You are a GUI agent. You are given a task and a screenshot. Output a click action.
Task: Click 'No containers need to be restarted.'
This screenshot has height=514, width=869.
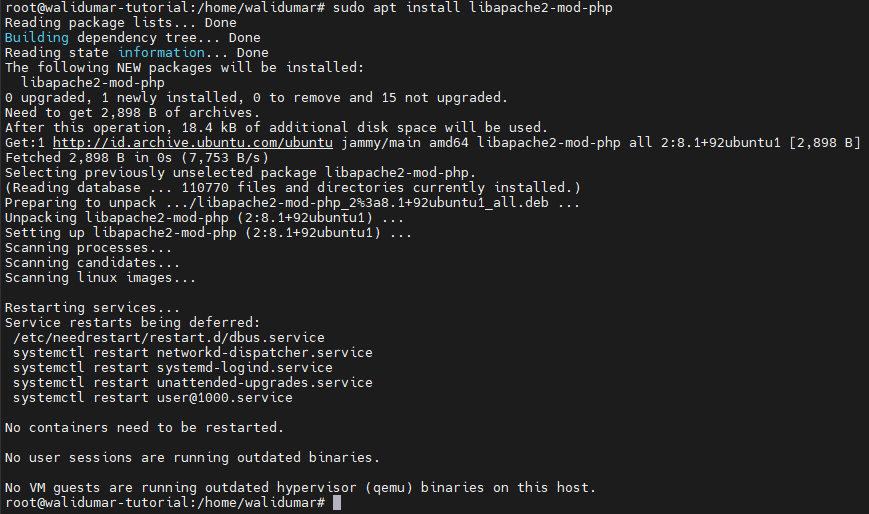pos(144,428)
